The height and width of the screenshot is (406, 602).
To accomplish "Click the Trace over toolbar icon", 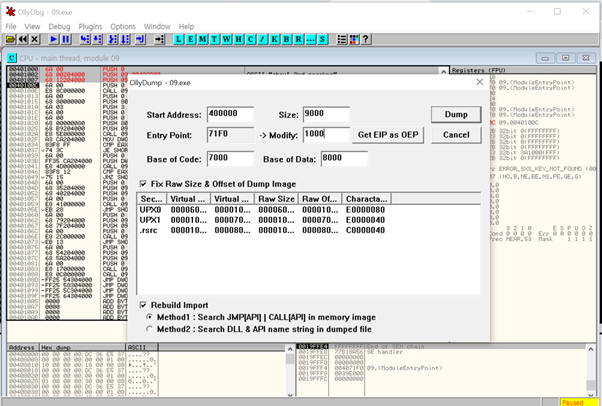I will point(125,39).
